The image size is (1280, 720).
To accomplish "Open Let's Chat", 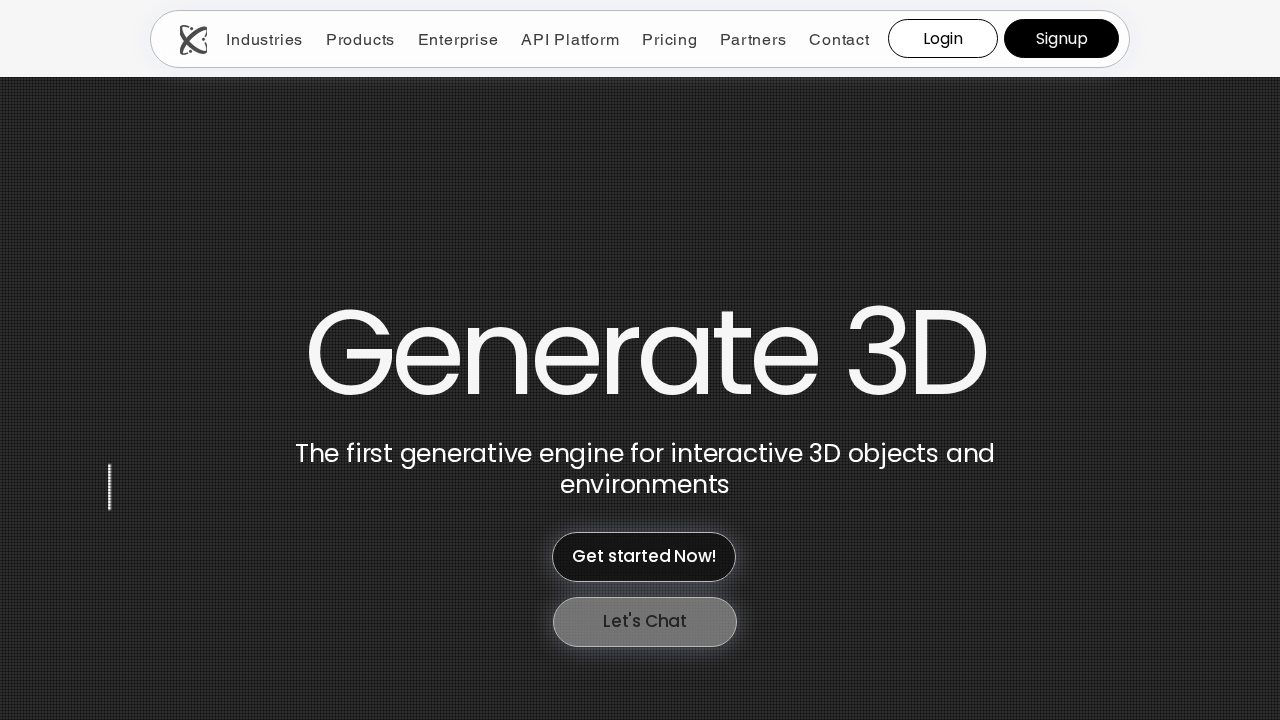I will pyautogui.click(x=644, y=621).
